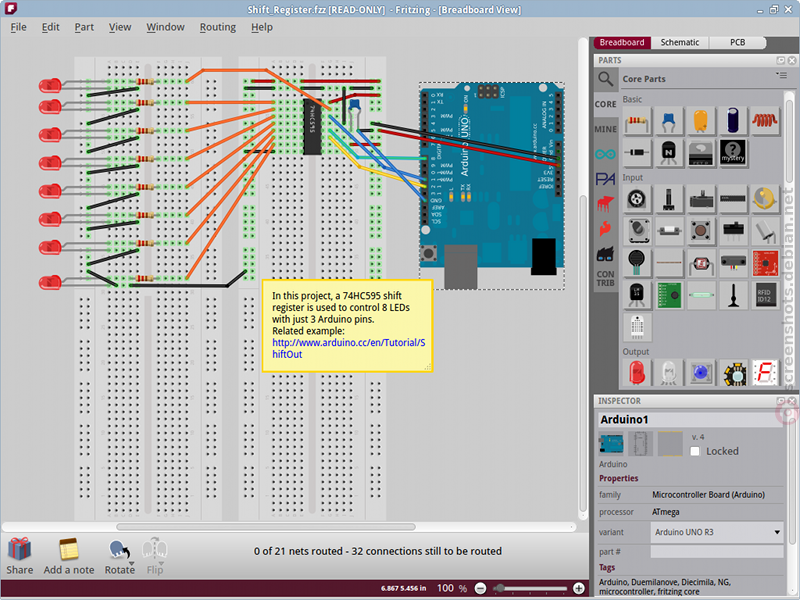Click the zoom 100 percent field

click(x=445, y=588)
